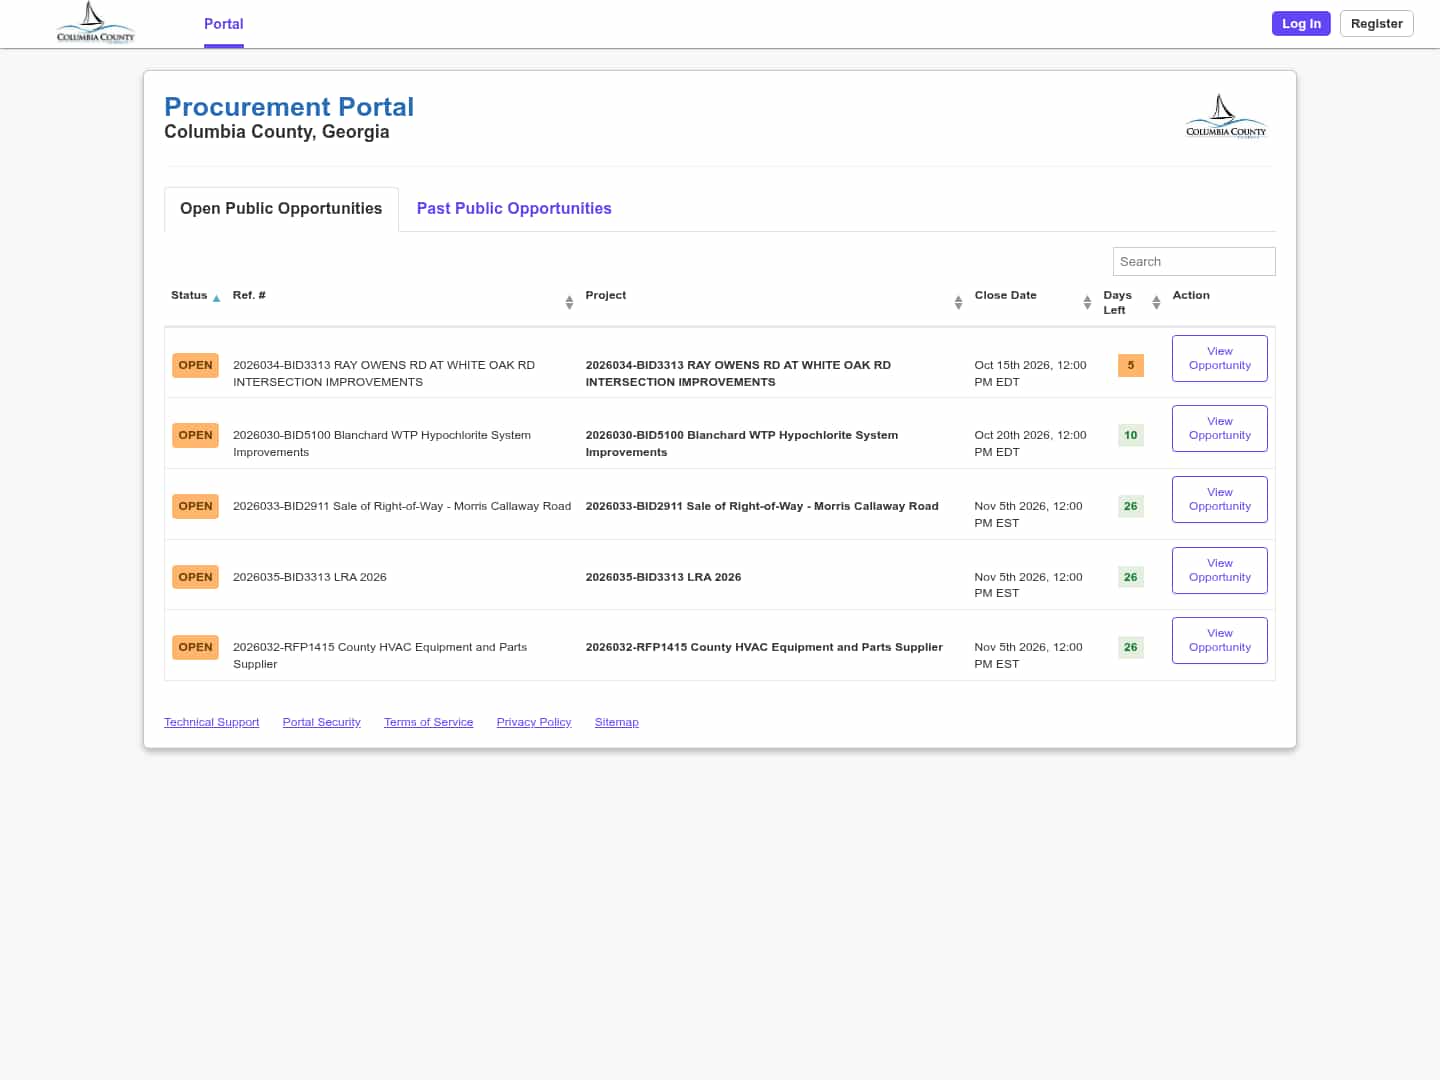Click the OPEN badge for County HVAC Equipment

[195, 647]
